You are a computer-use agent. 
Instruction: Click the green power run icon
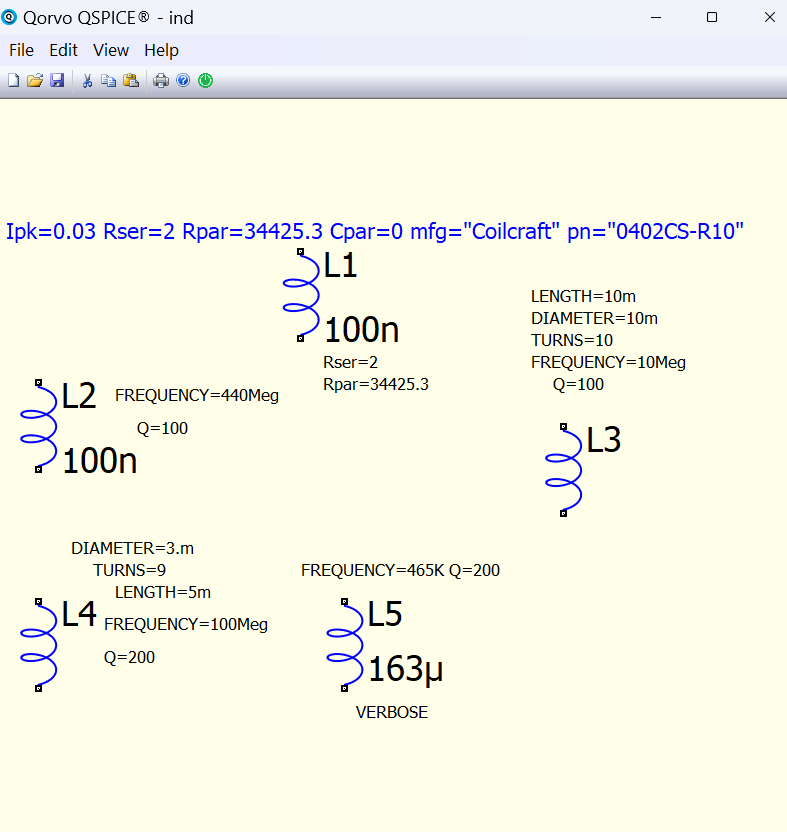(x=205, y=81)
